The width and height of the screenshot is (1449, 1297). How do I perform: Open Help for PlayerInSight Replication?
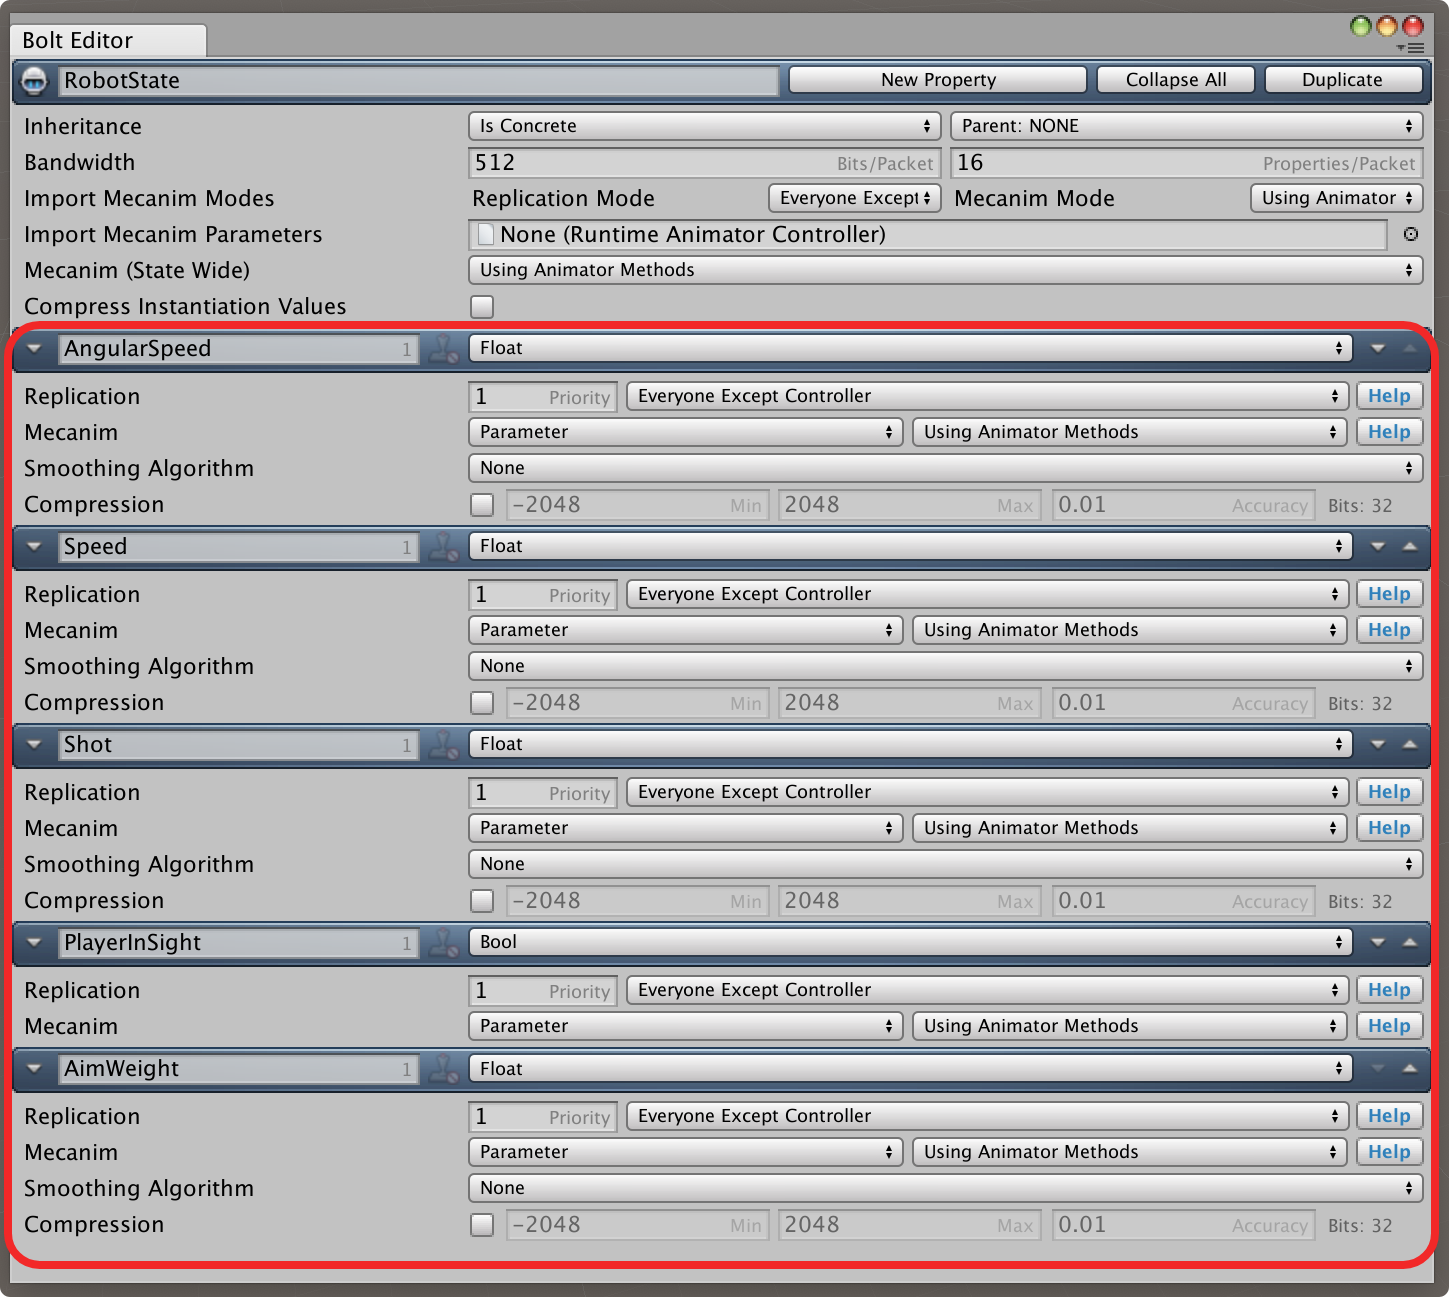(1389, 990)
